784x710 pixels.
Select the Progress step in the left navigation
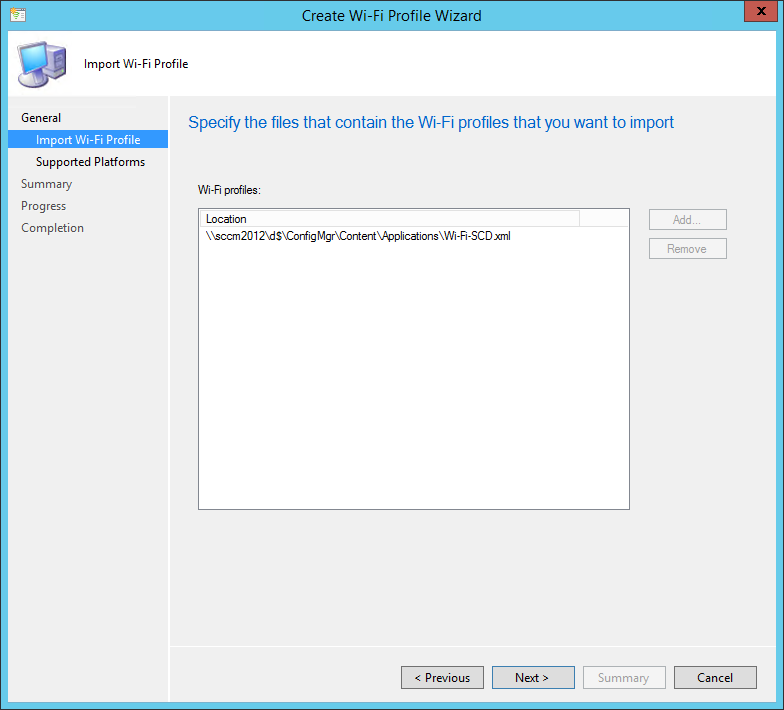click(x=44, y=206)
